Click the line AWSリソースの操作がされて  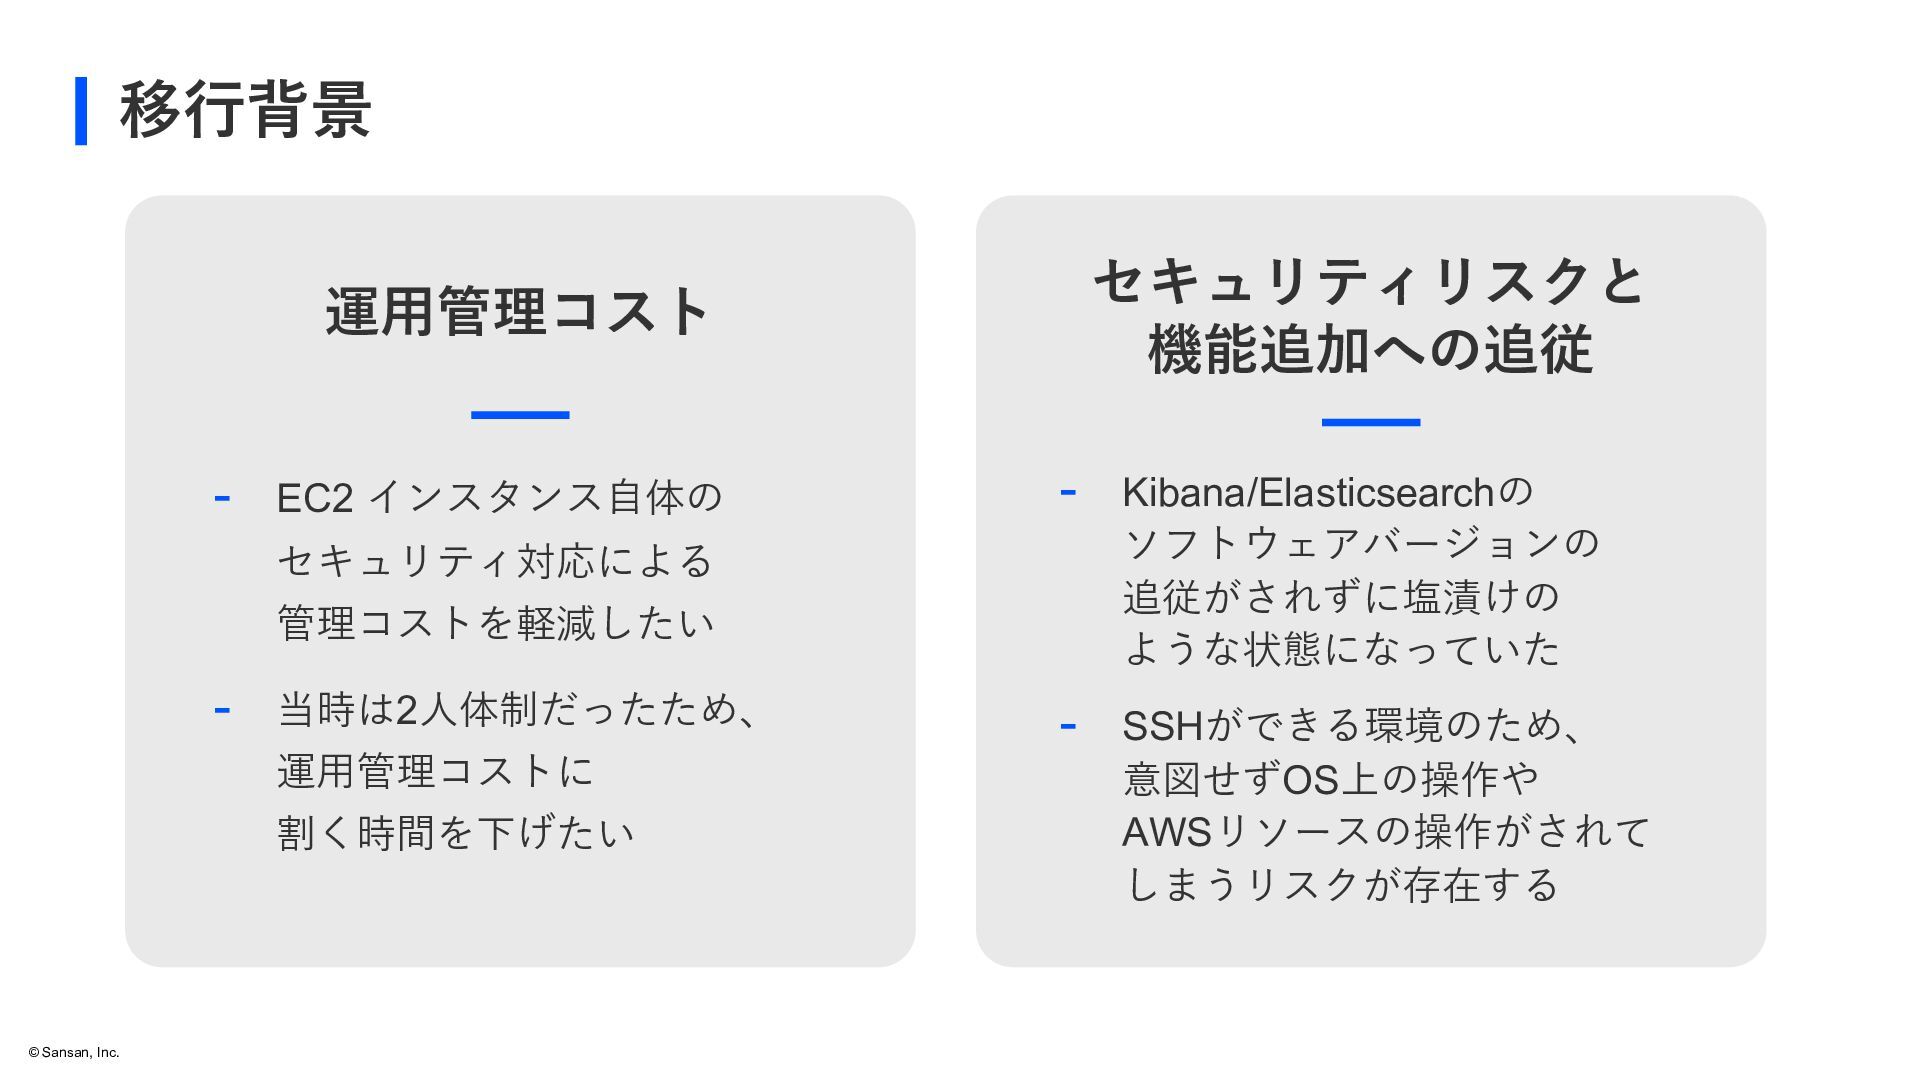tap(1386, 831)
